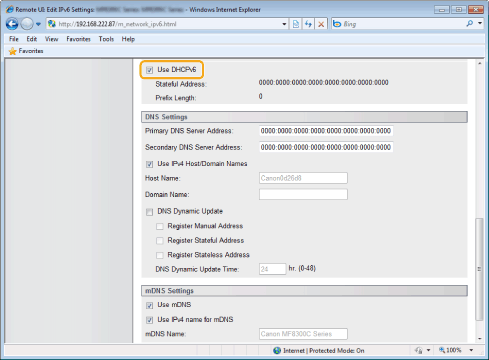Screen dimensions: 489x360
Task: Open the search provider dropdown arrow
Action: click(480, 24)
